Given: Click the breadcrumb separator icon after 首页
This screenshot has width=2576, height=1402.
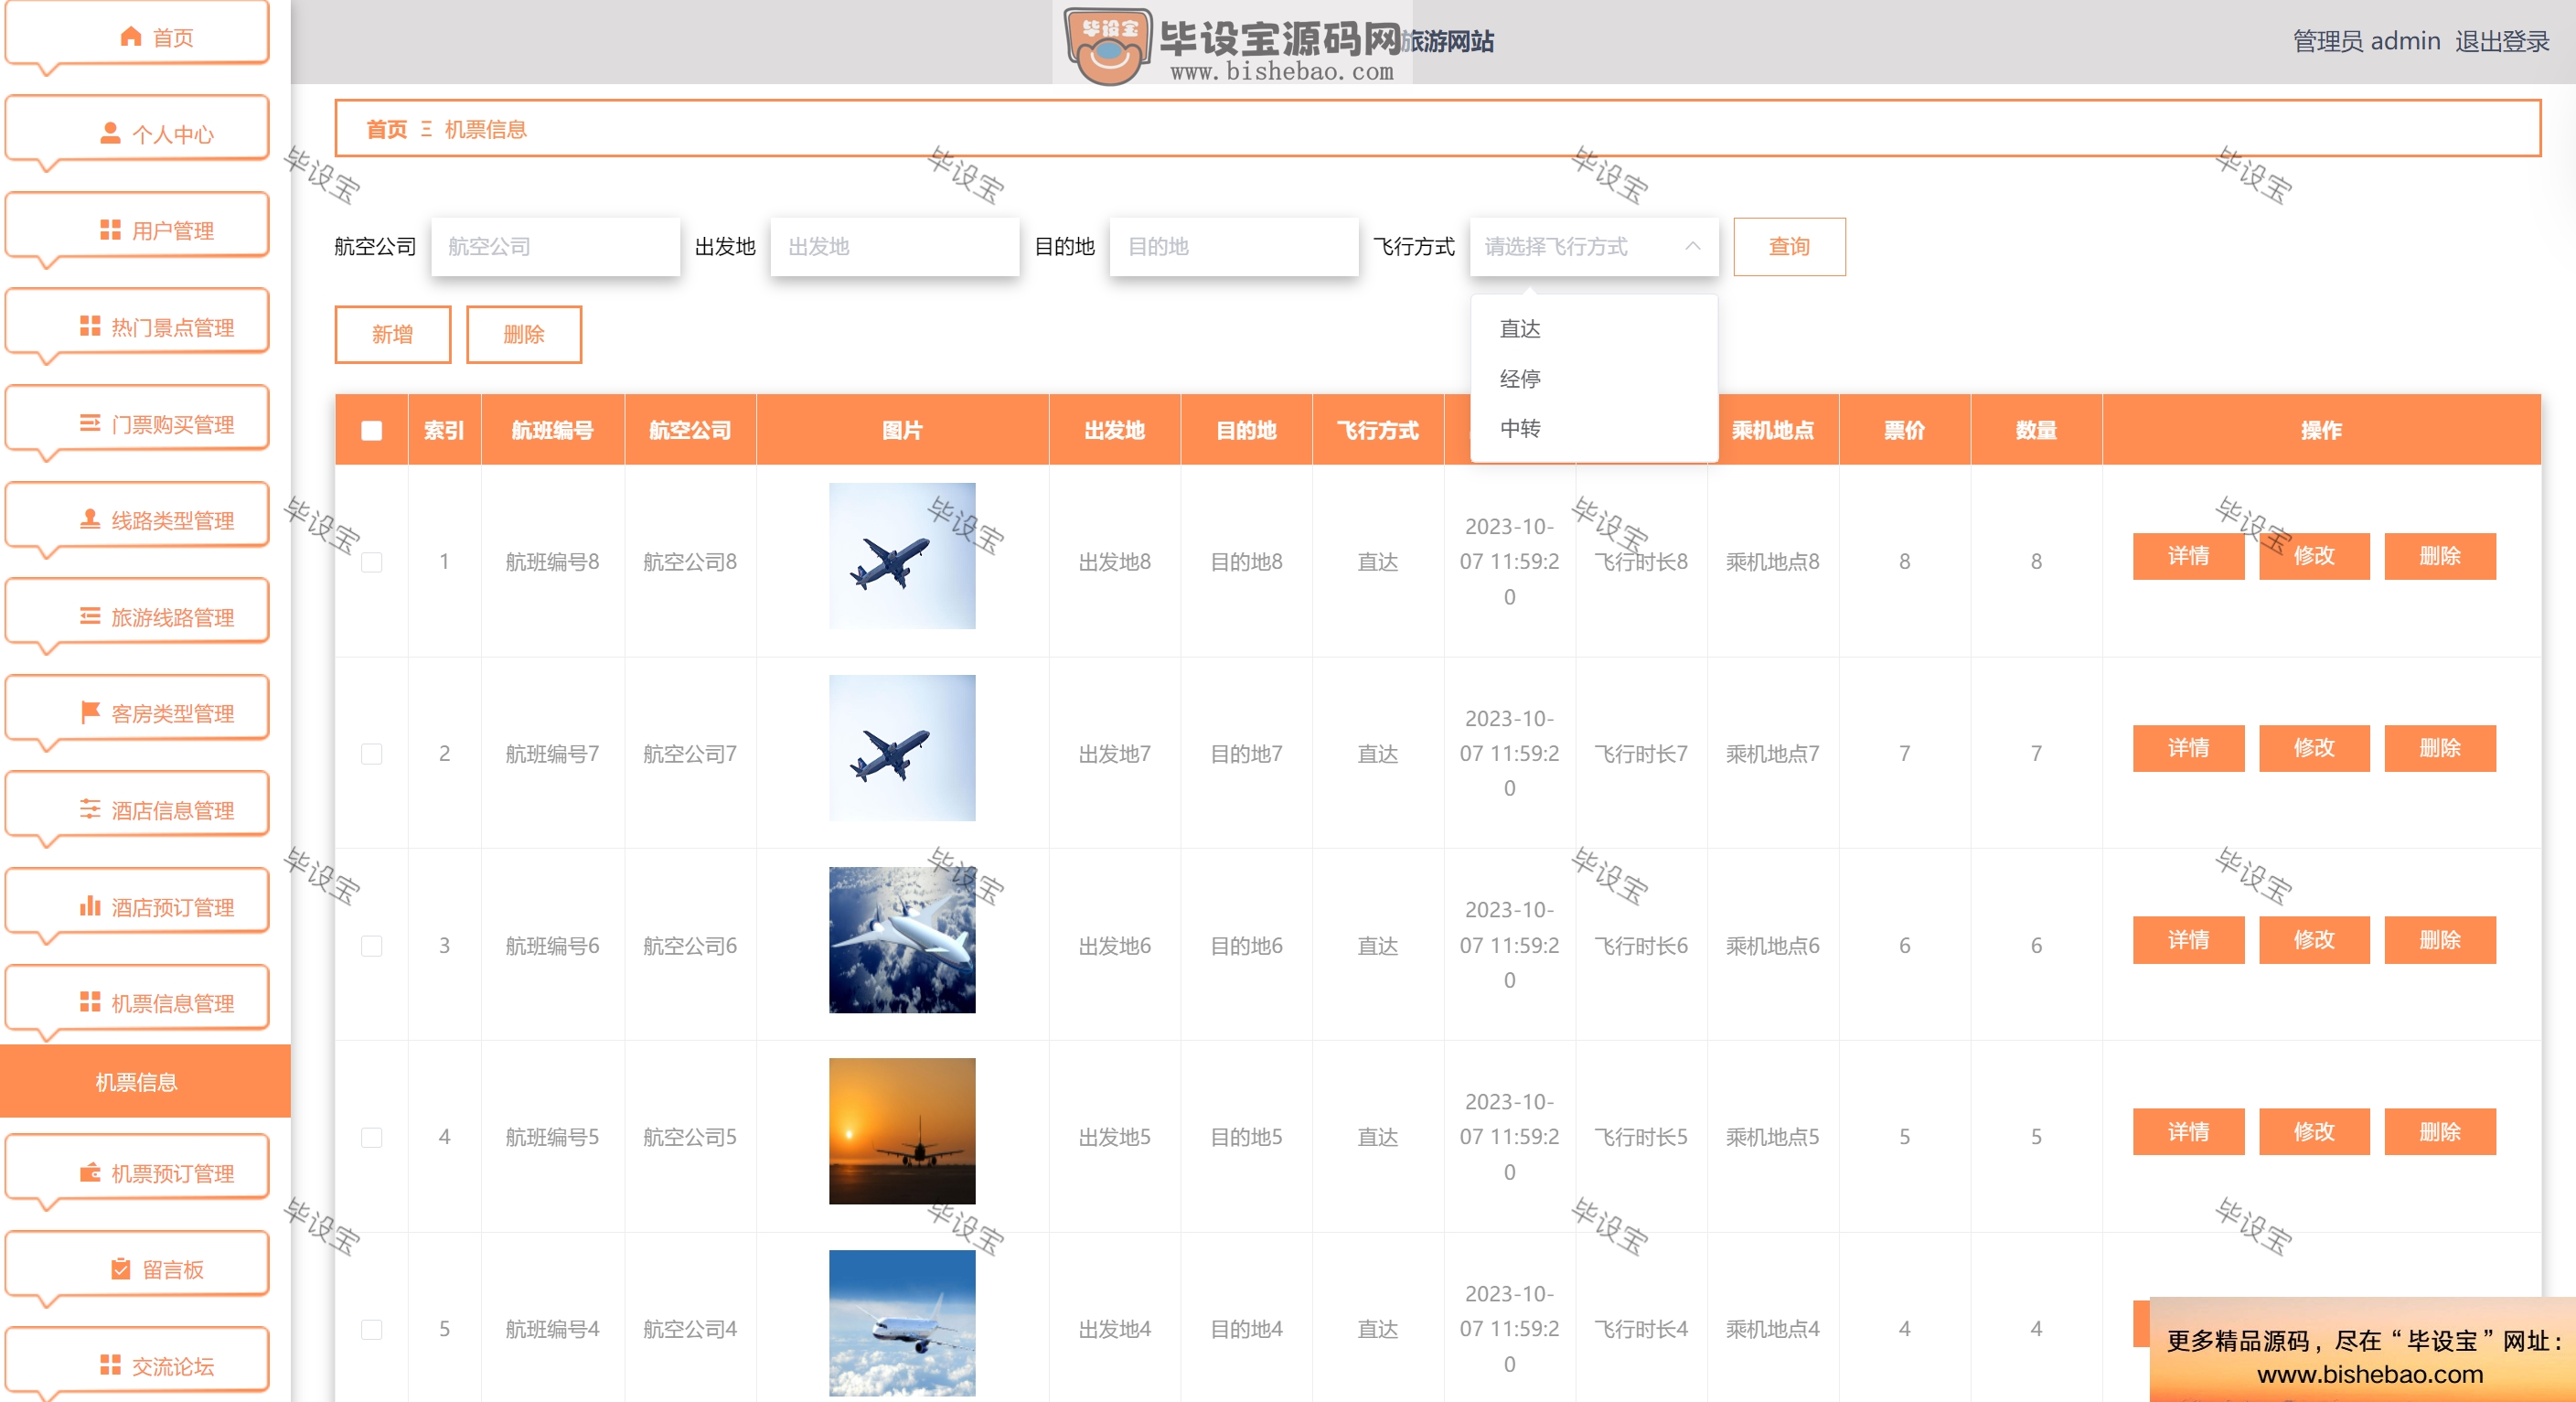Looking at the screenshot, I should [427, 129].
